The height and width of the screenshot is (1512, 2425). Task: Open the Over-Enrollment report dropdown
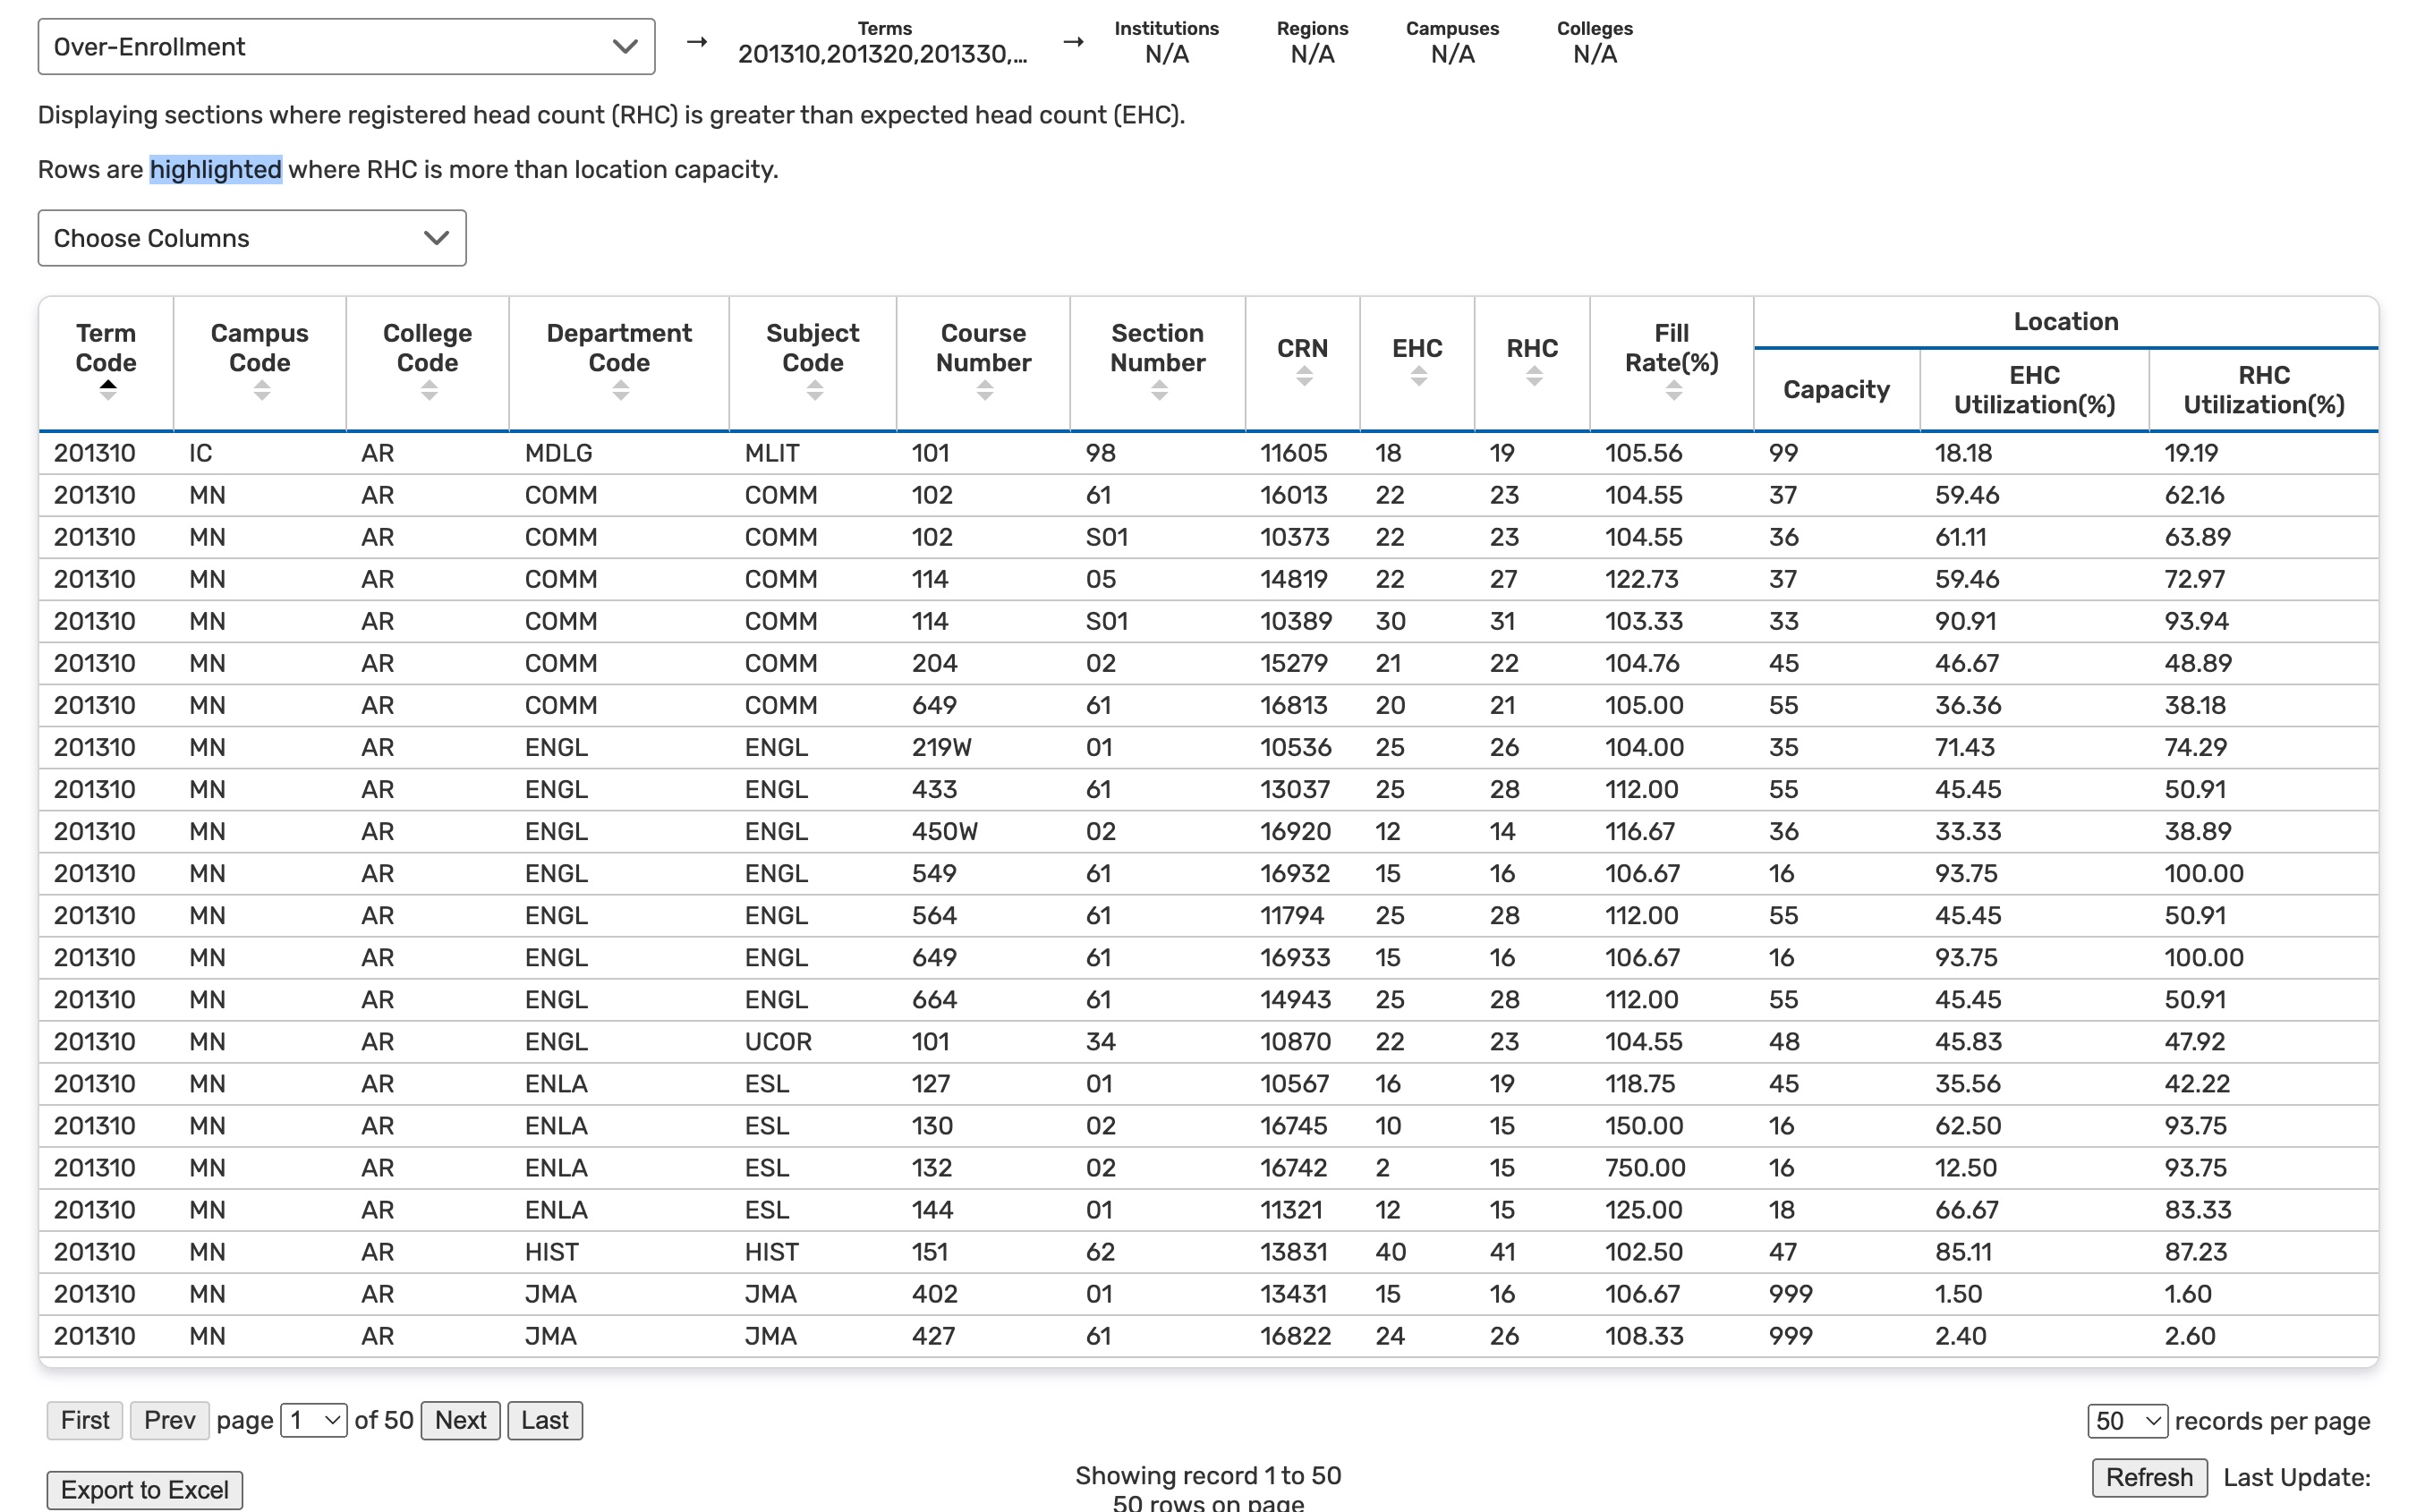346,47
